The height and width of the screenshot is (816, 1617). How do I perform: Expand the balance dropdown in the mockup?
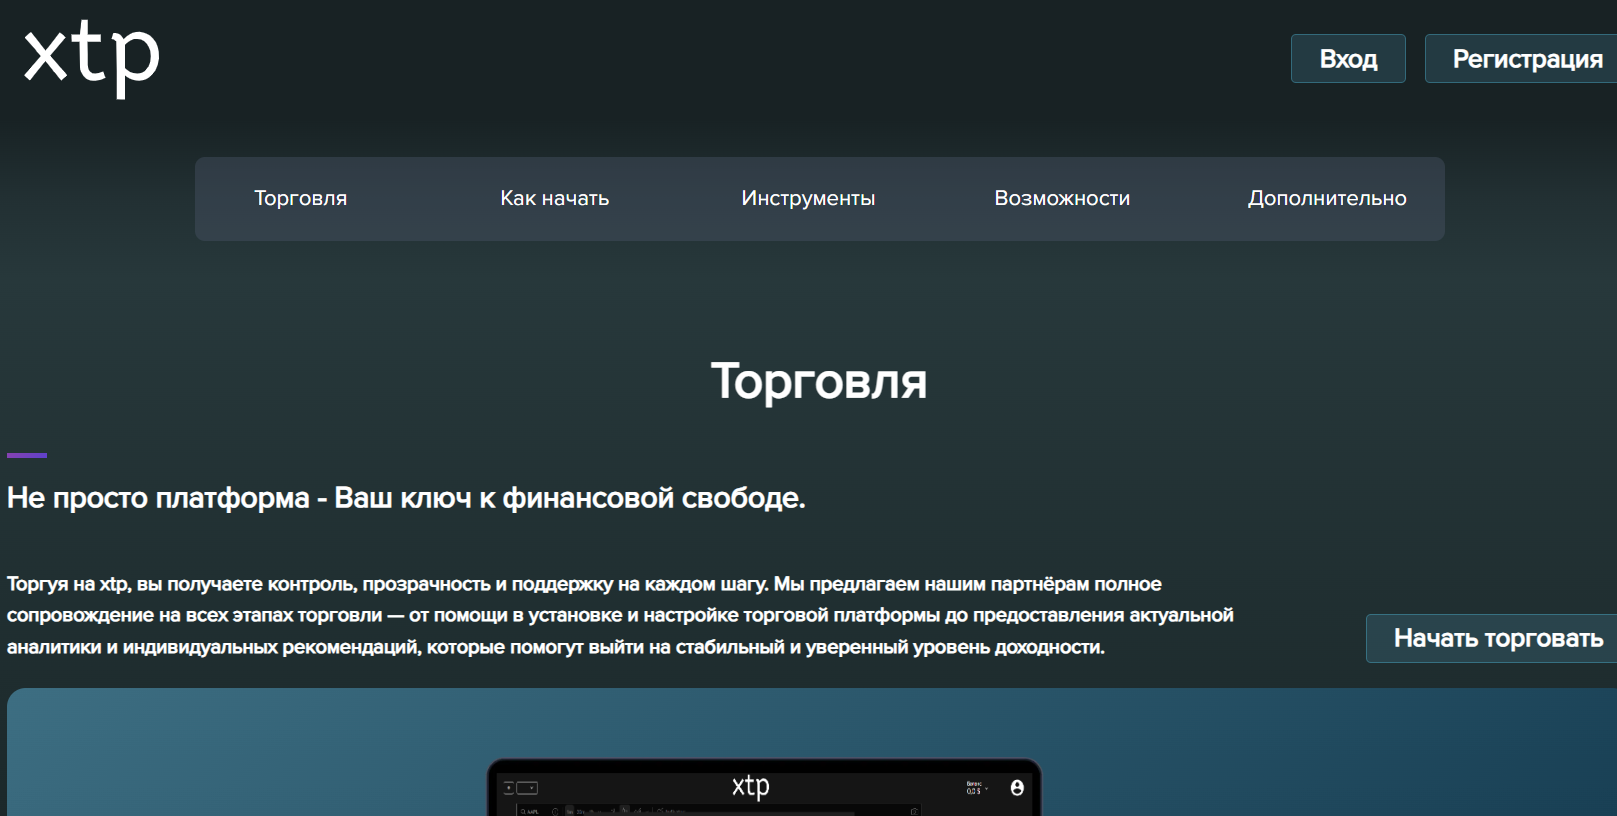point(977,789)
